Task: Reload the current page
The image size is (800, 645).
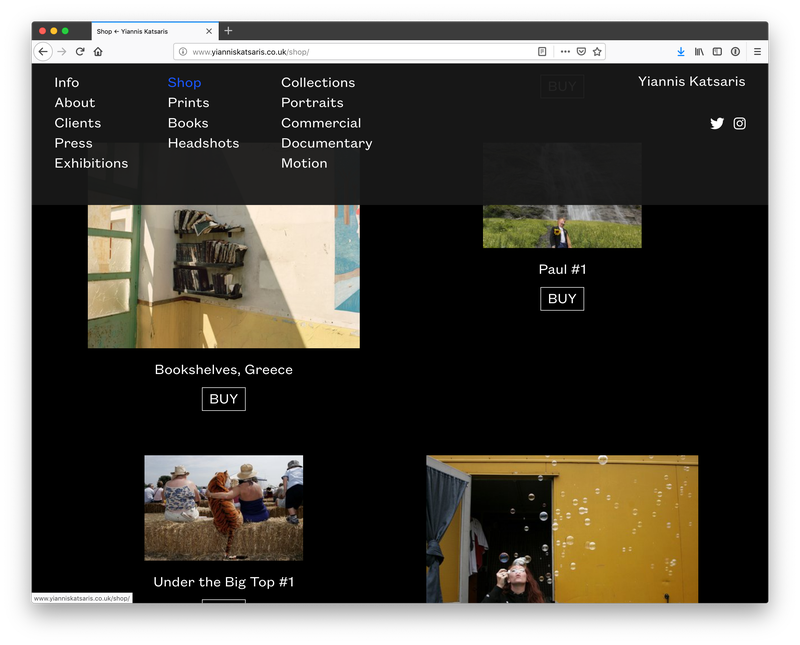Action: pyautogui.click(x=80, y=52)
